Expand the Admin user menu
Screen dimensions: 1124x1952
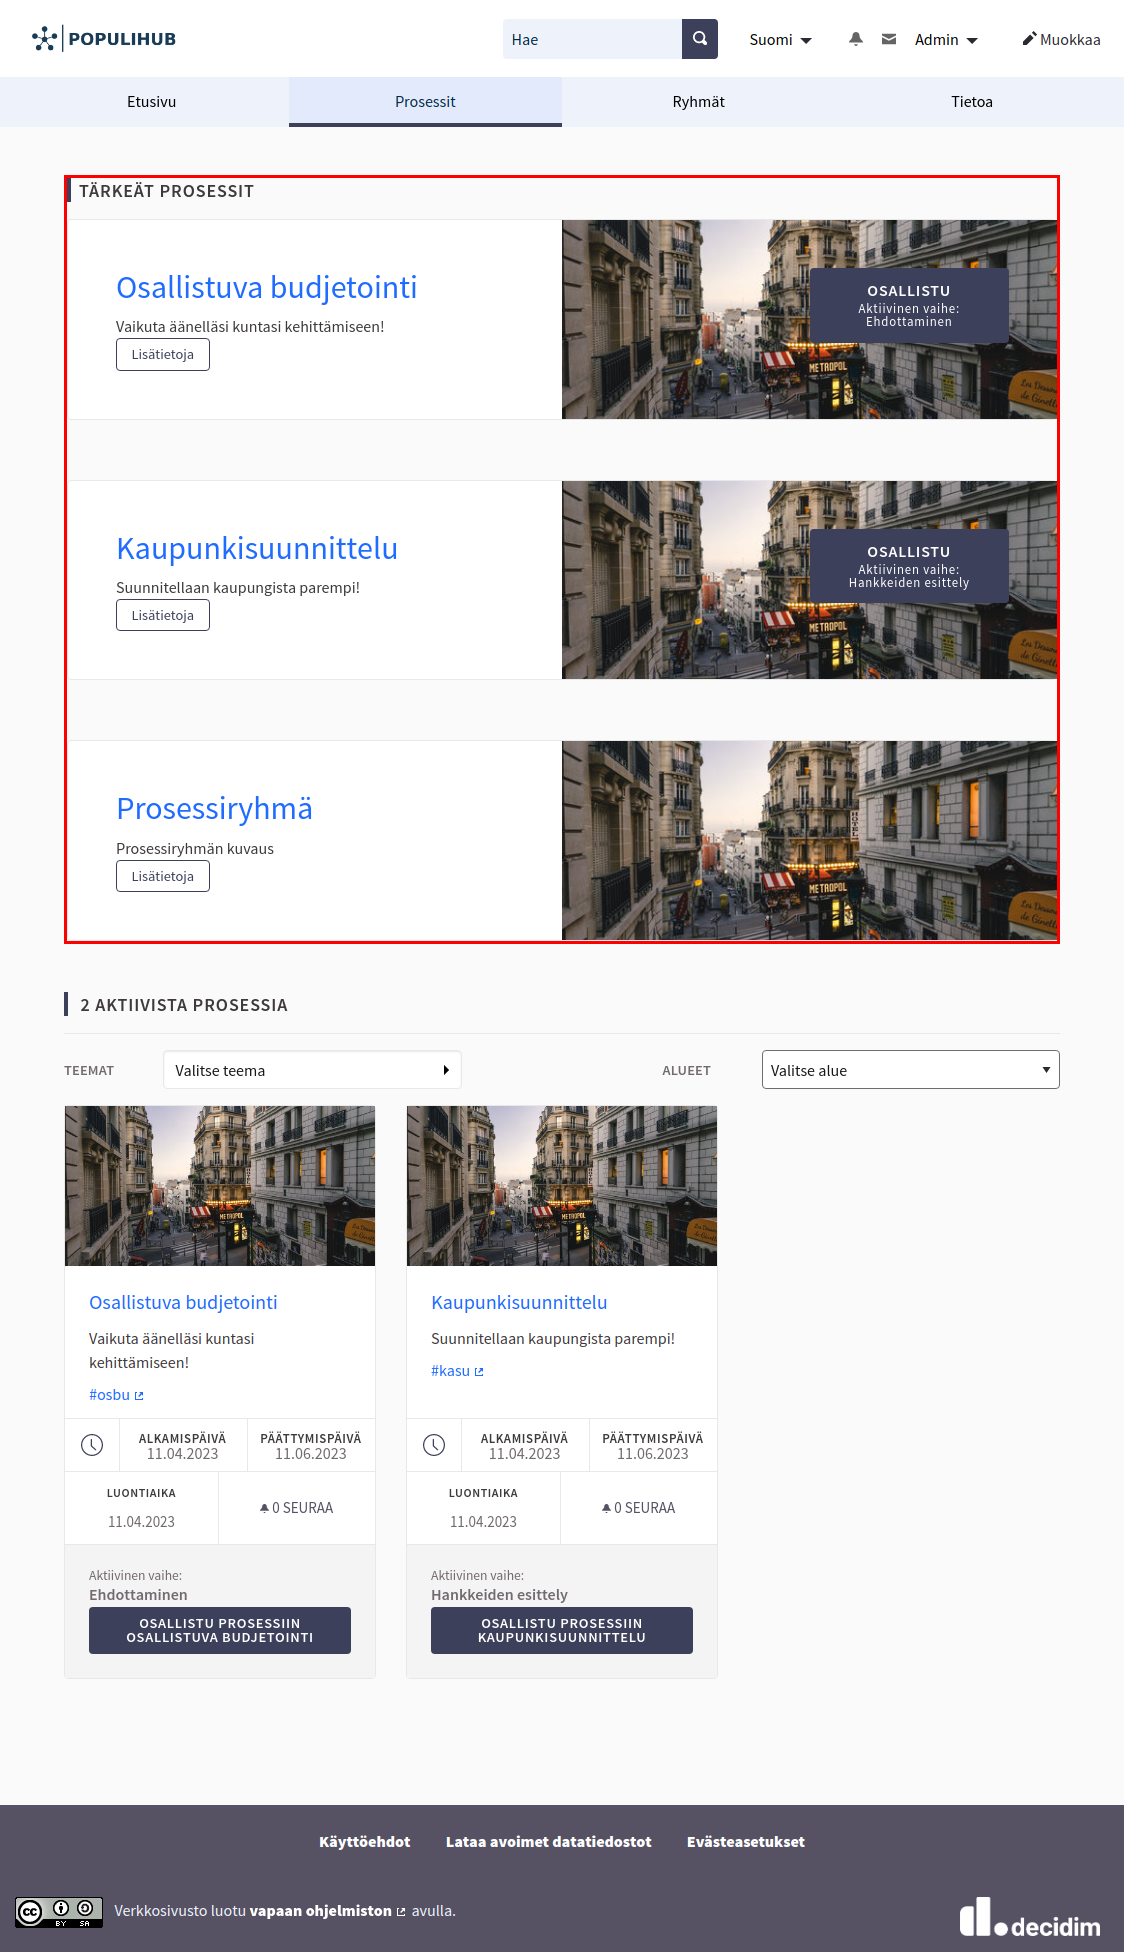(945, 40)
